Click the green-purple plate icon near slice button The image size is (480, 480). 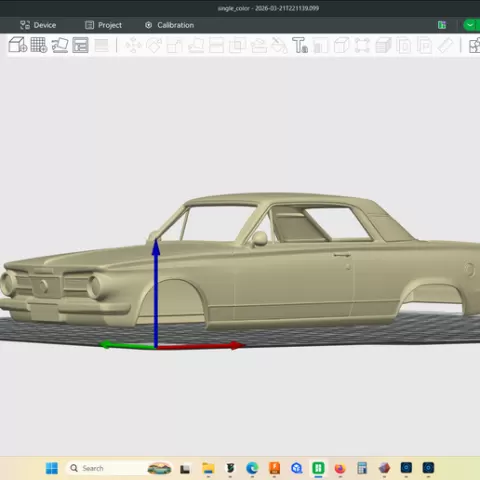pos(442,25)
